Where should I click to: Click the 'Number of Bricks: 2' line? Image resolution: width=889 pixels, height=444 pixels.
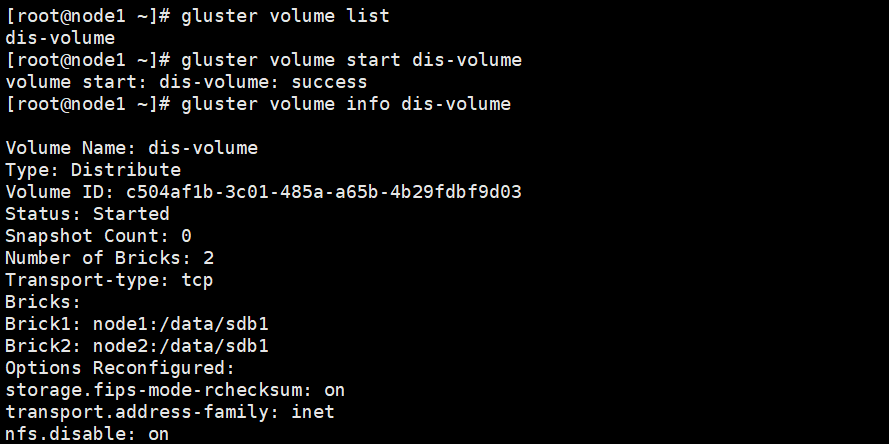(x=109, y=258)
